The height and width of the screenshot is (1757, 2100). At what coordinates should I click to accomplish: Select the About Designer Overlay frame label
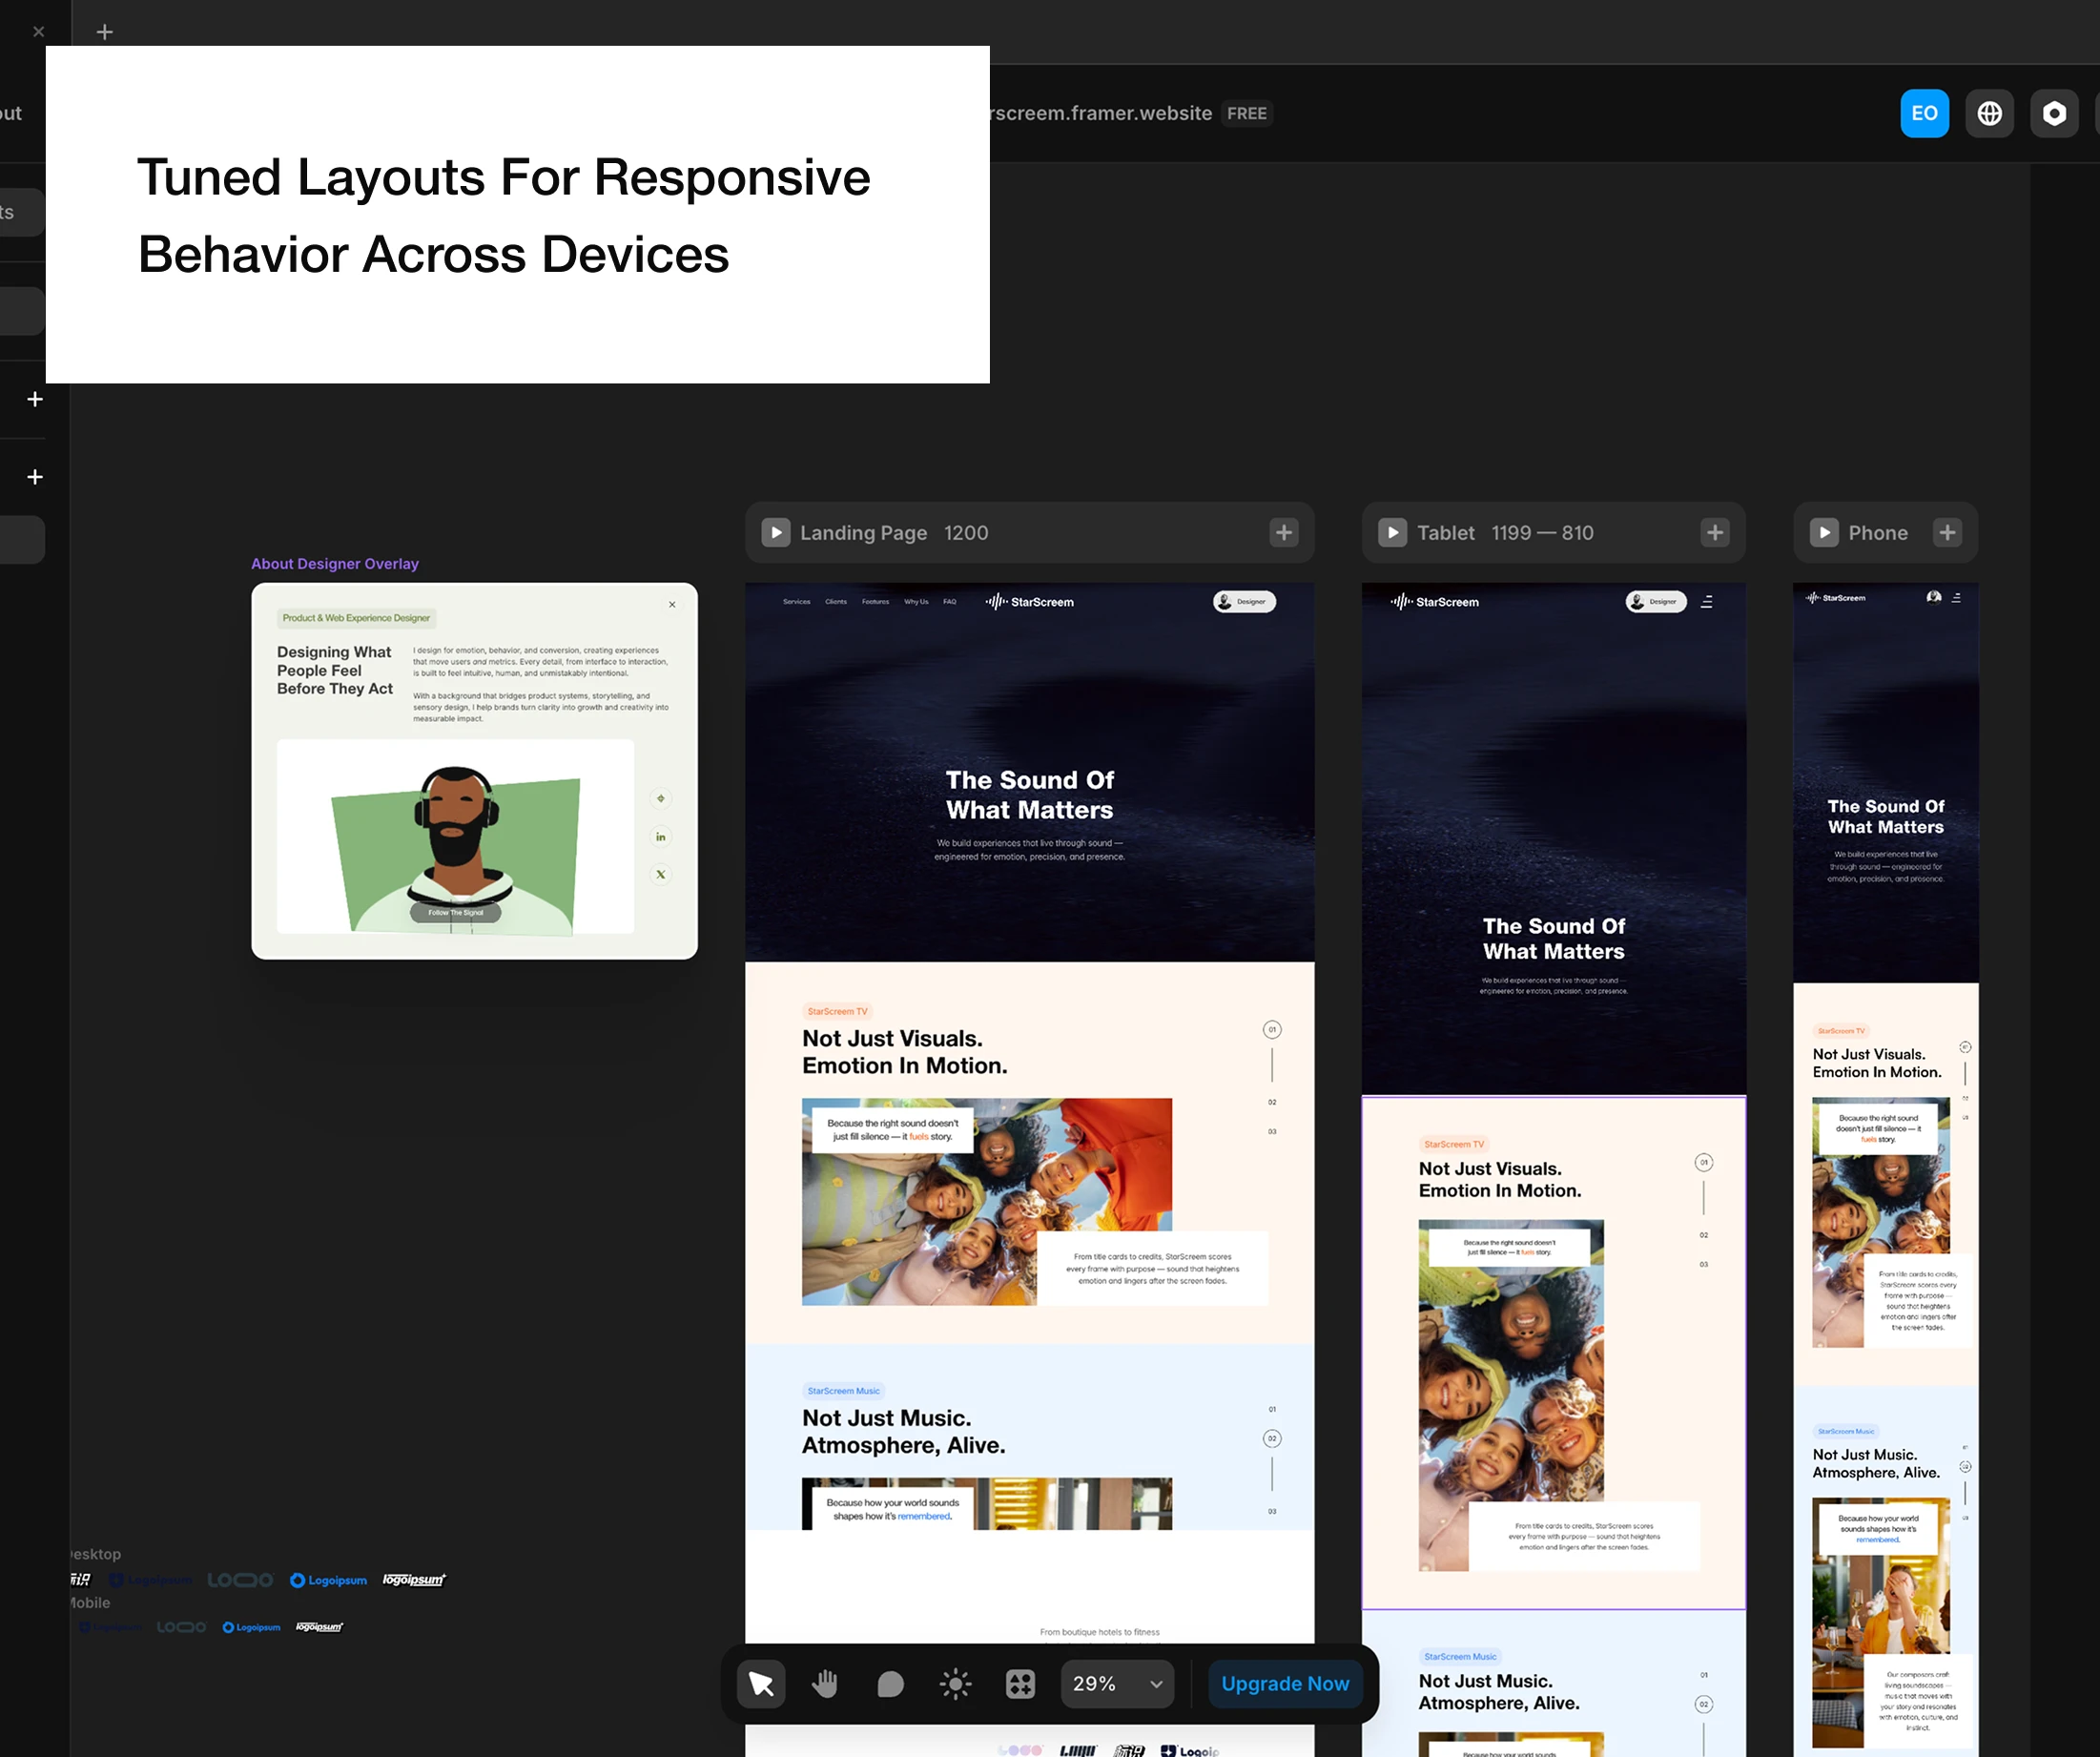(335, 564)
